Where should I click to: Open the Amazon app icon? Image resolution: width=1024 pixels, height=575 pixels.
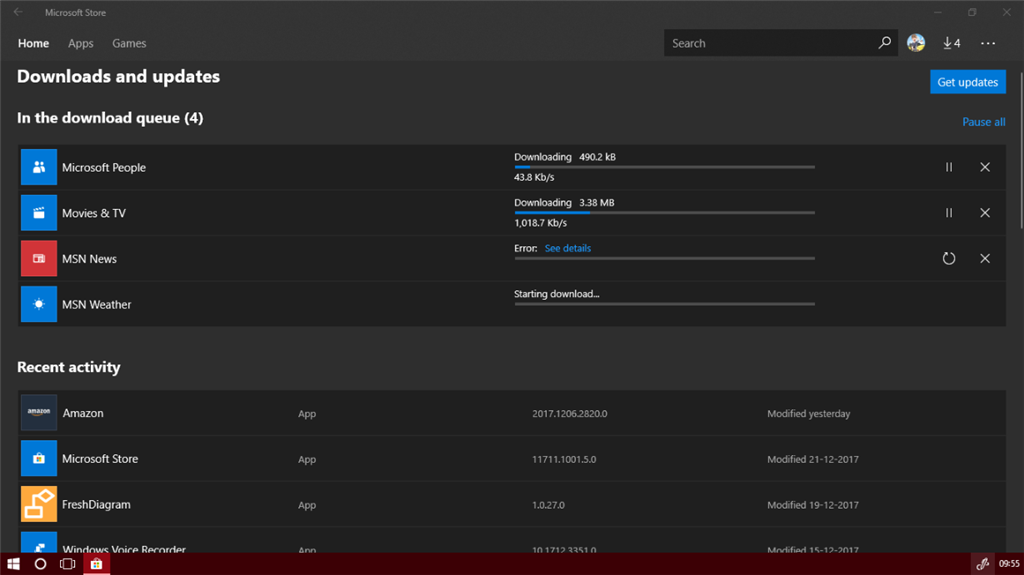click(x=39, y=413)
